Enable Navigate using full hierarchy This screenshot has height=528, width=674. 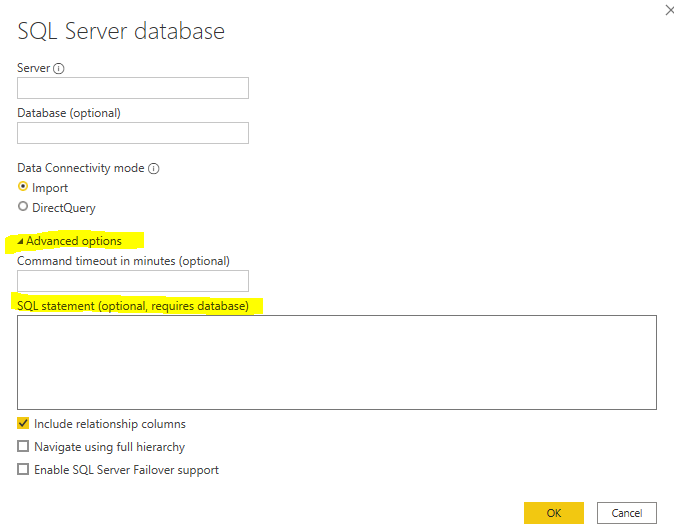tap(23, 446)
